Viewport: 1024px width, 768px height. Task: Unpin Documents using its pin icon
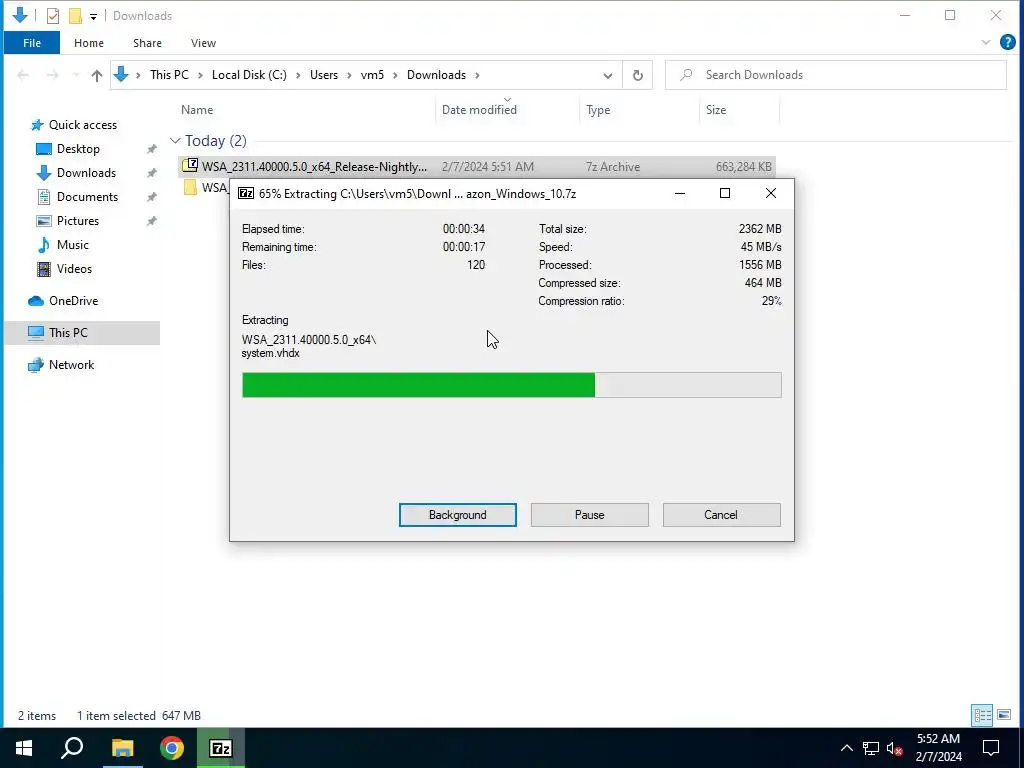click(152, 197)
